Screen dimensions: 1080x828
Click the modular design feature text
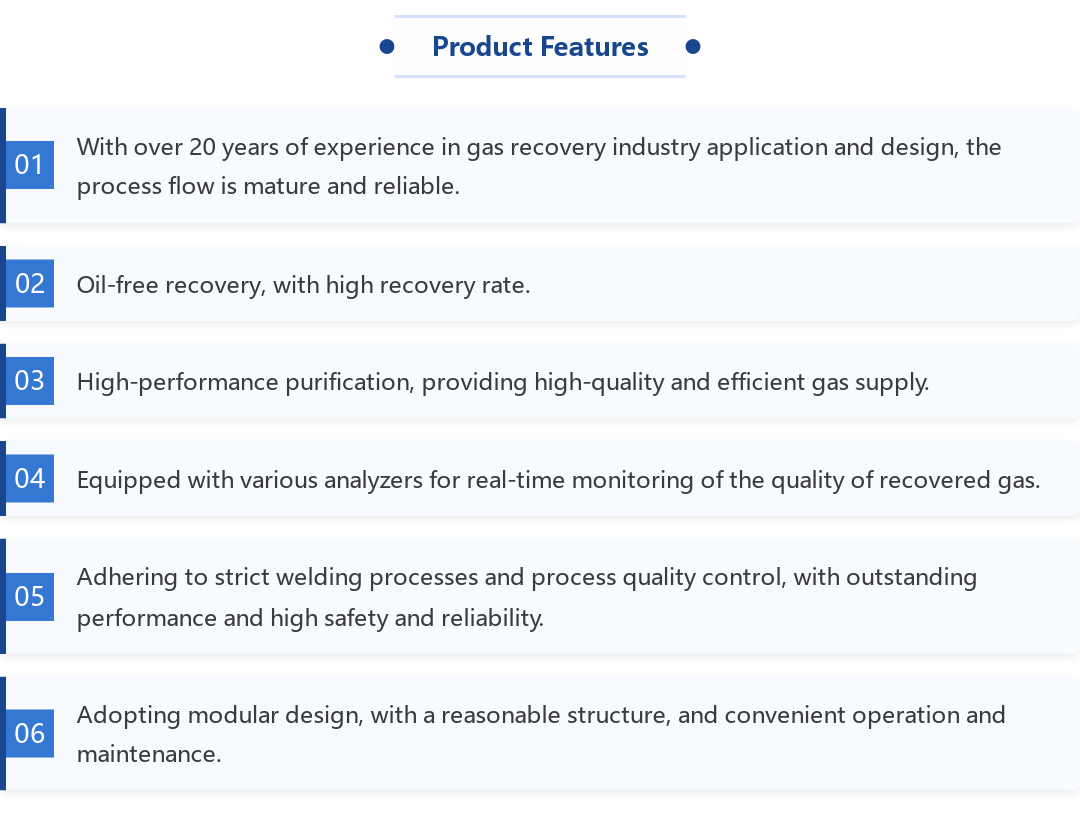pos(541,734)
